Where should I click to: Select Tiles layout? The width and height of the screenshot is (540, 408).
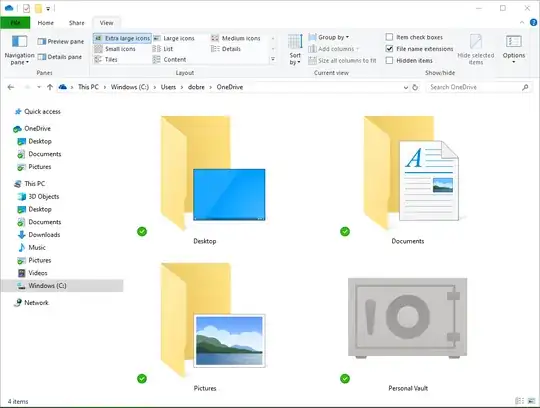(106, 60)
